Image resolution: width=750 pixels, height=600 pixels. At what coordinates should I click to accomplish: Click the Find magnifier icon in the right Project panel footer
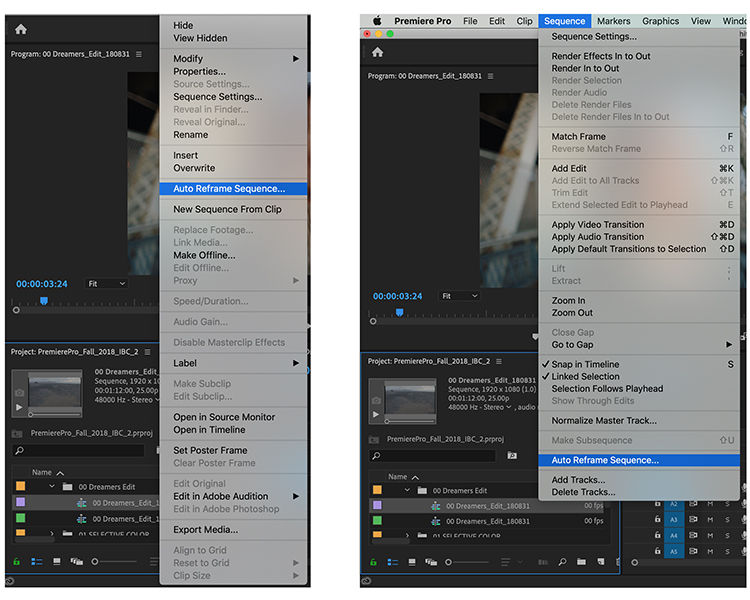point(562,562)
